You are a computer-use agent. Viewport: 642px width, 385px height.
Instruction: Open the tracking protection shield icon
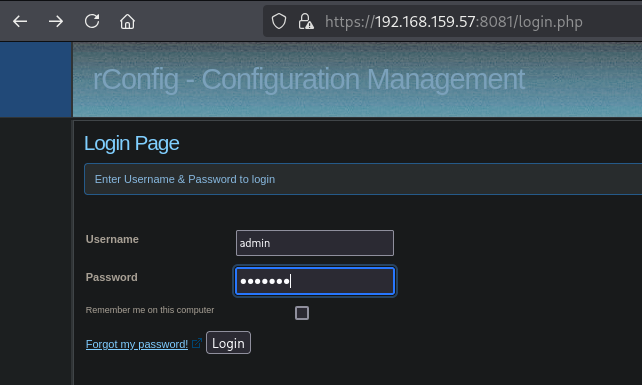click(279, 21)
